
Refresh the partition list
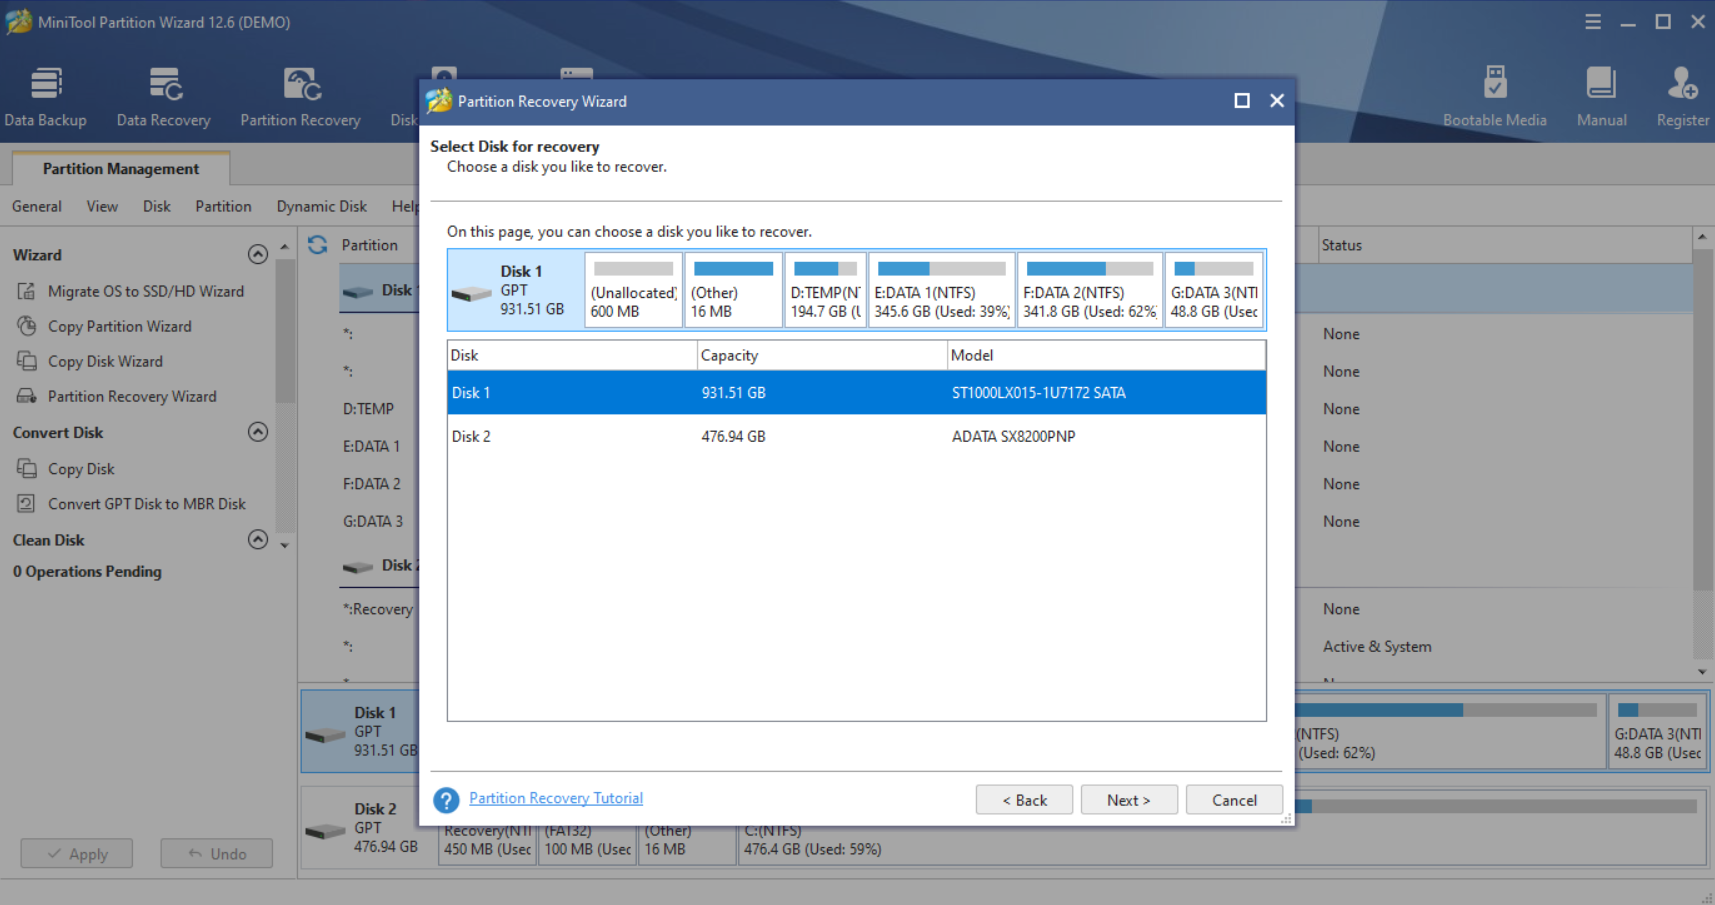click(318, 245)
